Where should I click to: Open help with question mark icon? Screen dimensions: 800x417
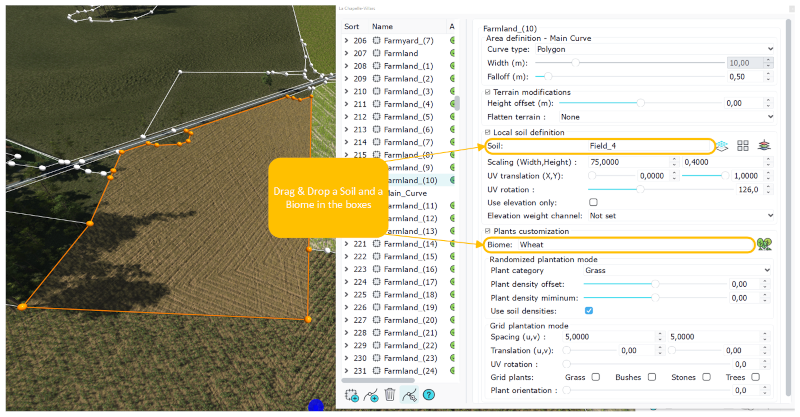pos(429,394)
